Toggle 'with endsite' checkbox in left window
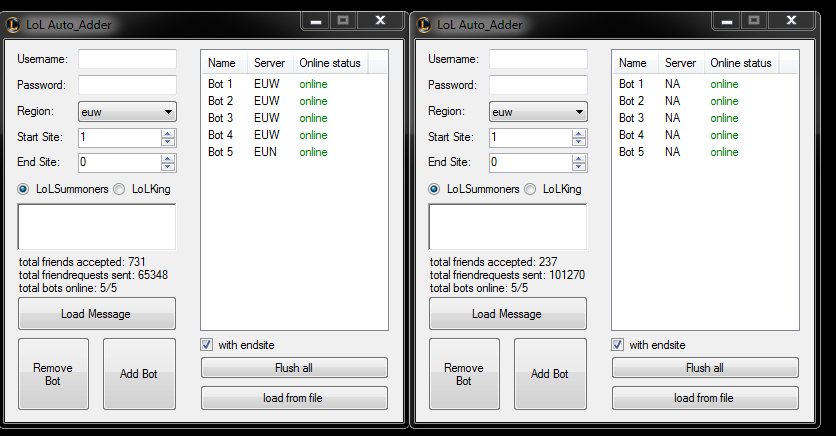The height and width of the screenshot is (436, 836). point(207,345)
